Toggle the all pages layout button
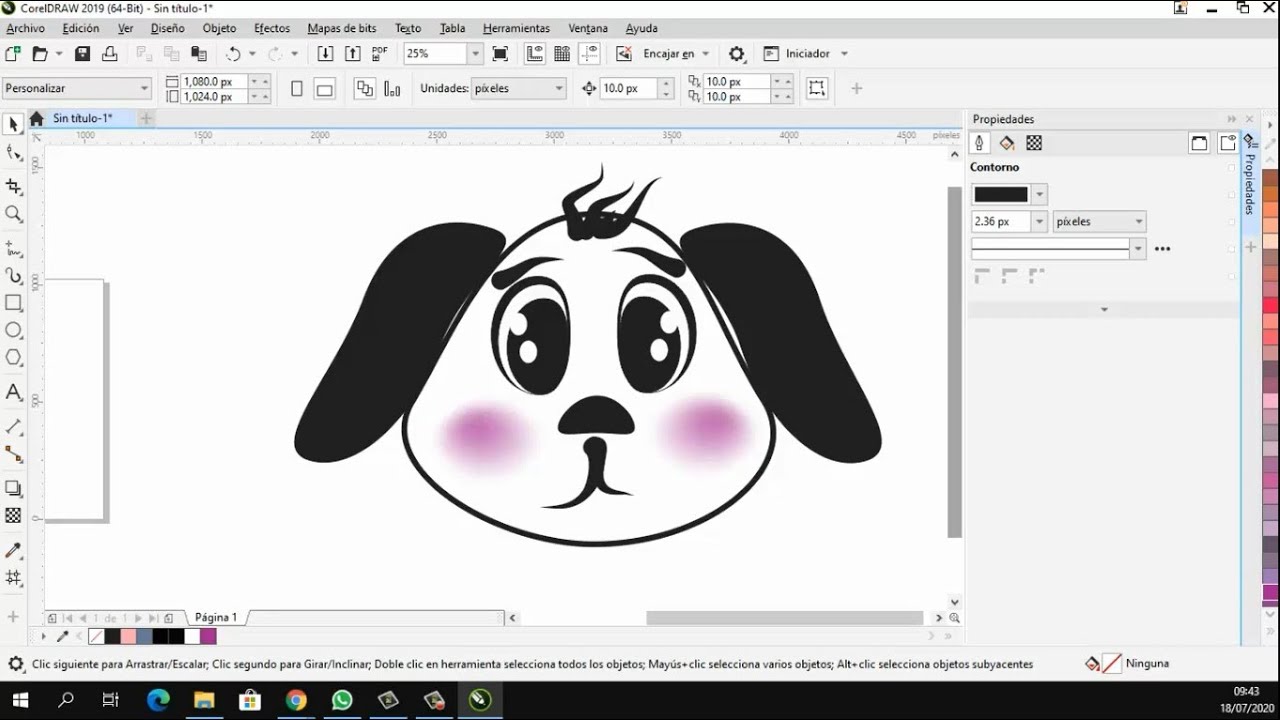The height and width of the screenshot is (720, 1280). [364, 89]
